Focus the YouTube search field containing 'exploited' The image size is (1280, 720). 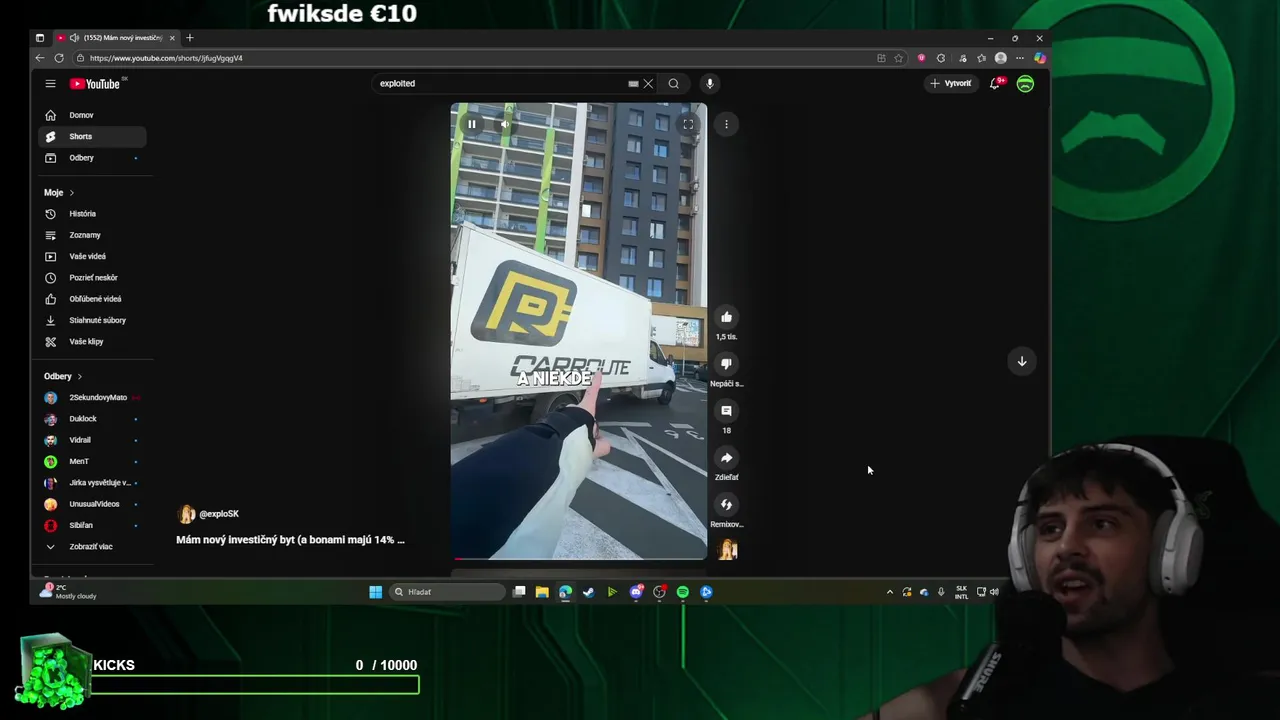(500, 84)
